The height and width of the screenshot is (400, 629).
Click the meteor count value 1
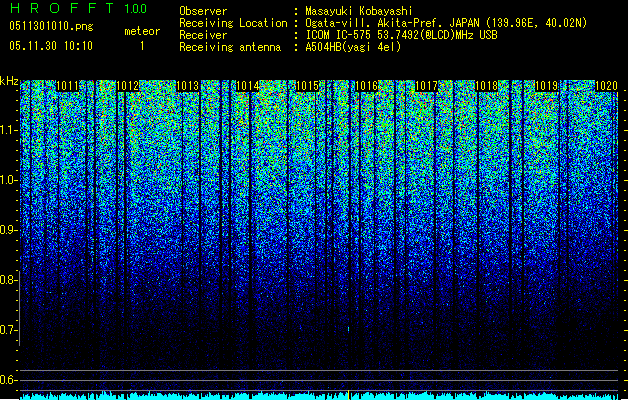142,46
